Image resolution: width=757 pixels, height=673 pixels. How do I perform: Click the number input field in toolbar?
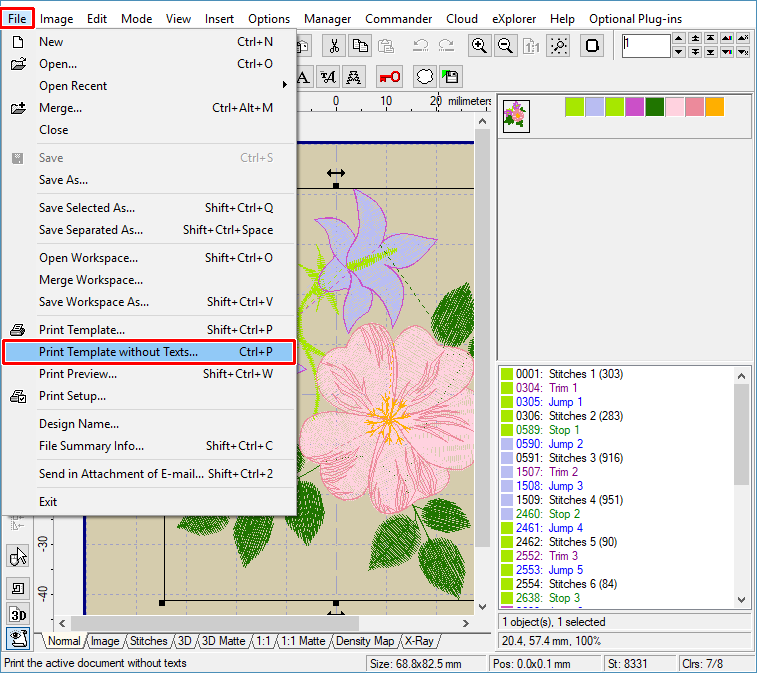coord(646,46)
